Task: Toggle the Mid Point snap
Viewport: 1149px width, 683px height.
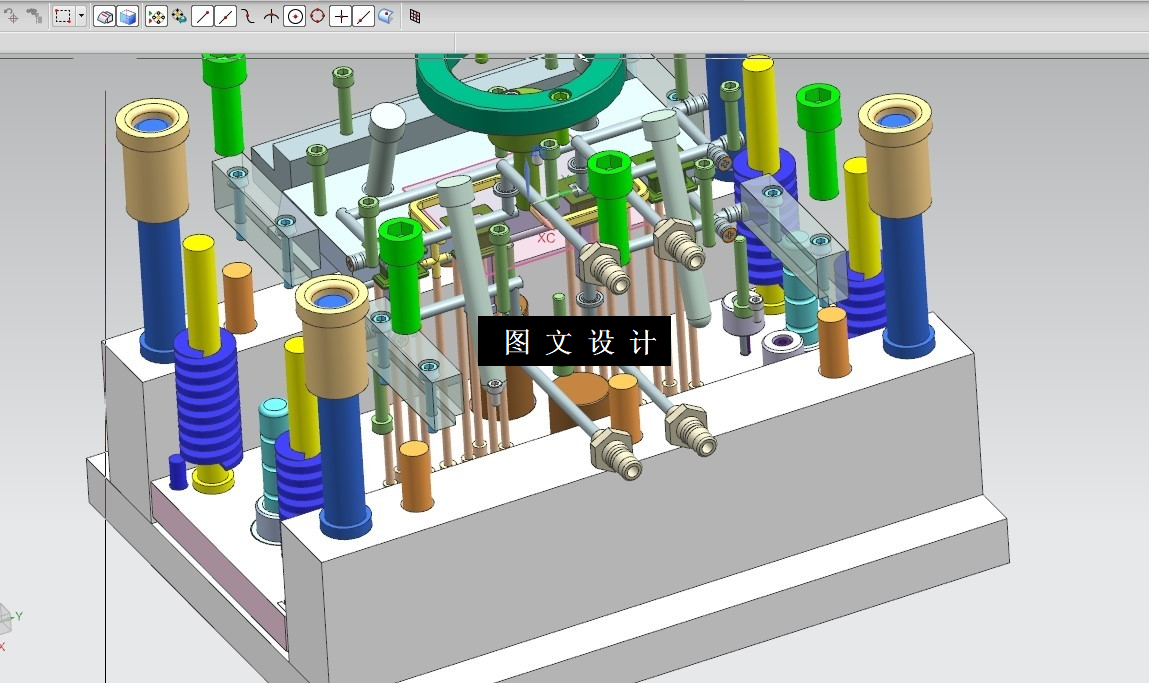Action: point(226,16)
